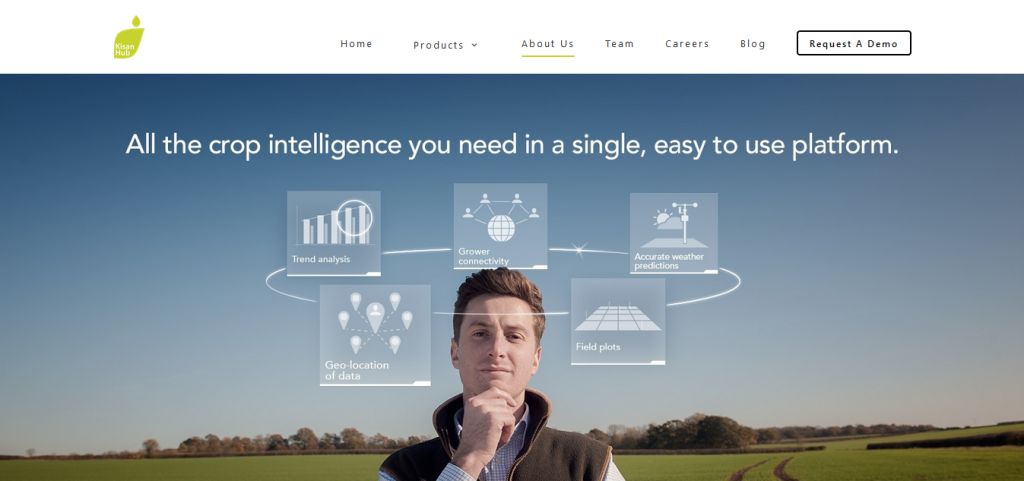Visit the Blog link
Screen dimensions: 1024x481
click(x=752, y=44)
